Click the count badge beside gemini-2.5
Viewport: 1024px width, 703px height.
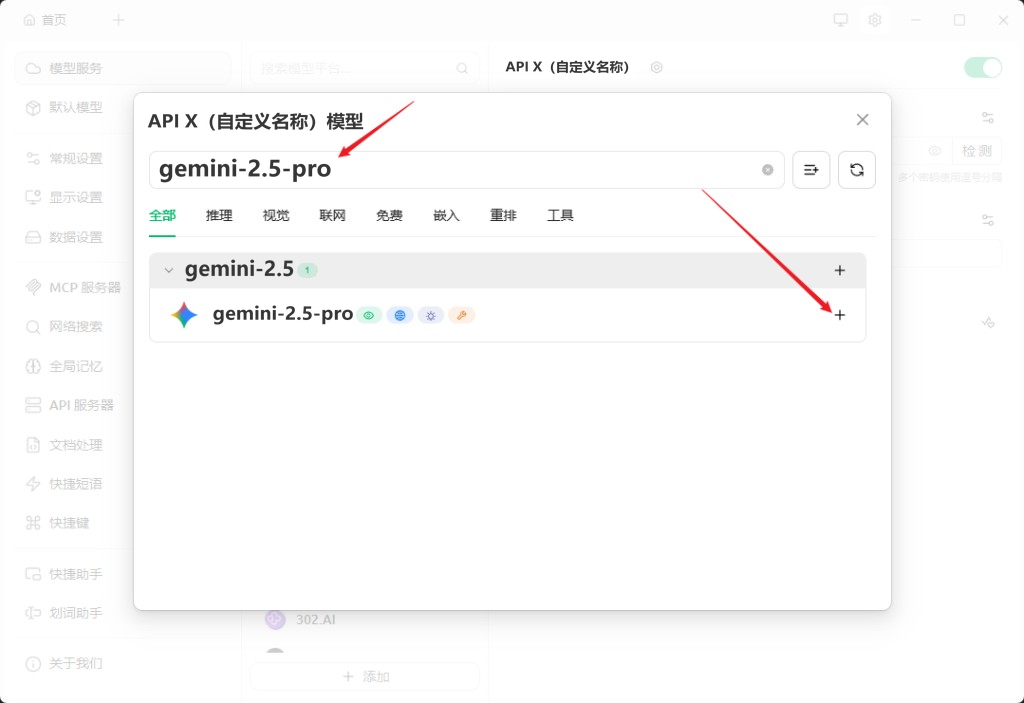point(308,270)
